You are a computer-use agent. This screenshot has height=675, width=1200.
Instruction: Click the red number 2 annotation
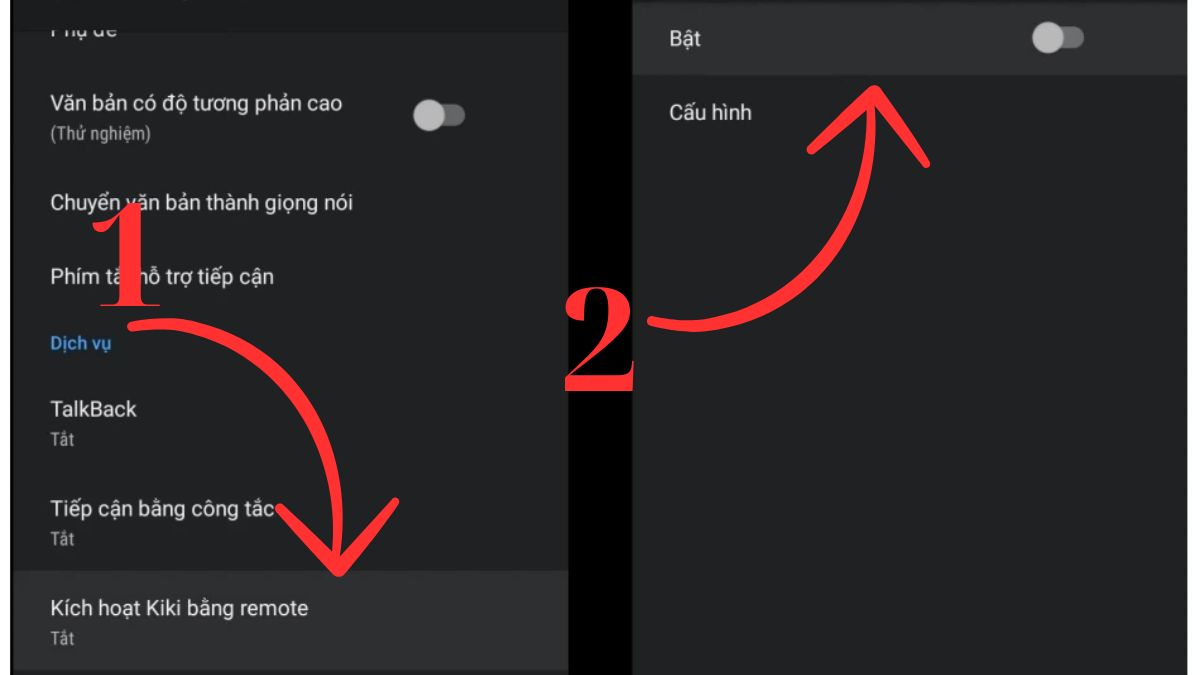pyautogui.click(x=600, y=338)
